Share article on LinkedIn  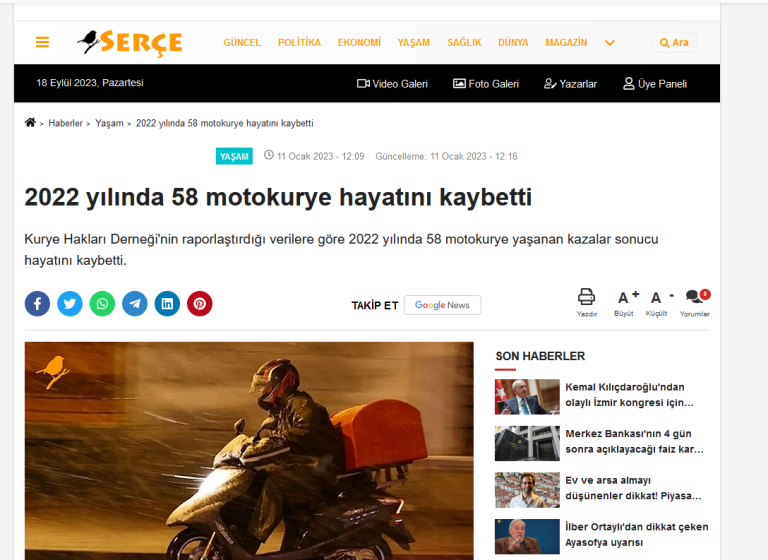point(167,304)
